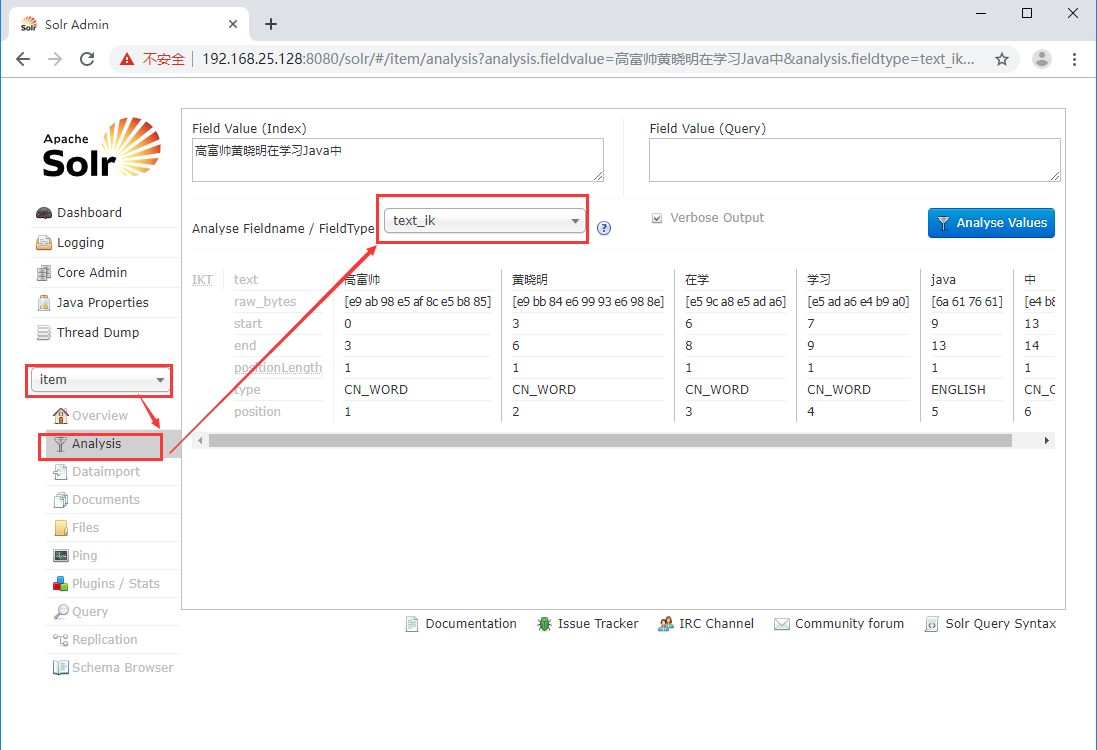
Task: Click the blue help question mark icon
Action: click(604, 228)
